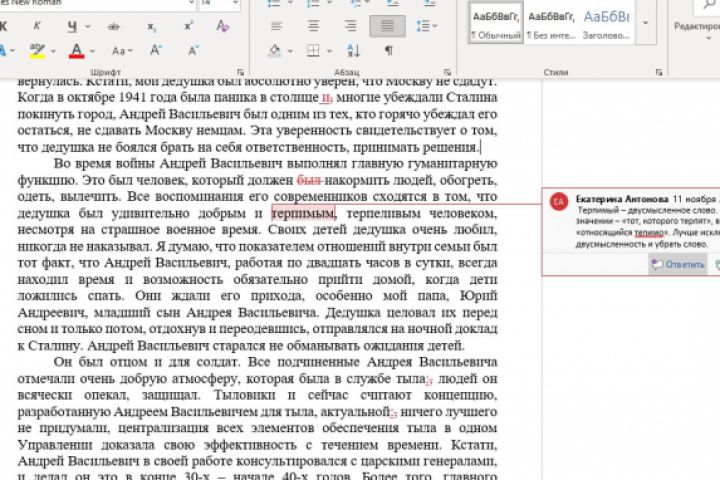Click comment author Екатерина Антонова
Viewport: 720px width, 480px height.
(x=622, y=199)
